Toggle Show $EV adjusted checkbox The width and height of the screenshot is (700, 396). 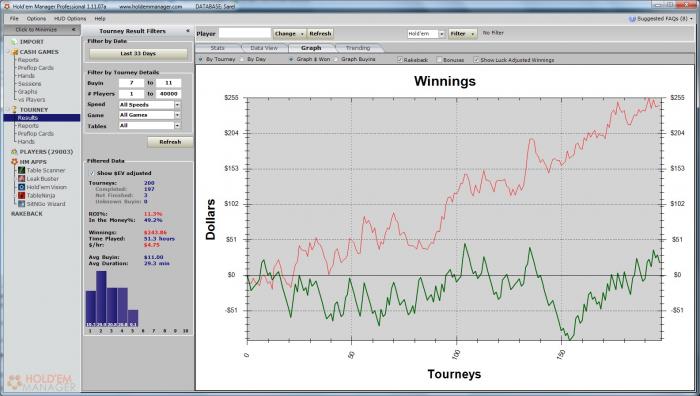pyautogui.click(x=92, y=173)
